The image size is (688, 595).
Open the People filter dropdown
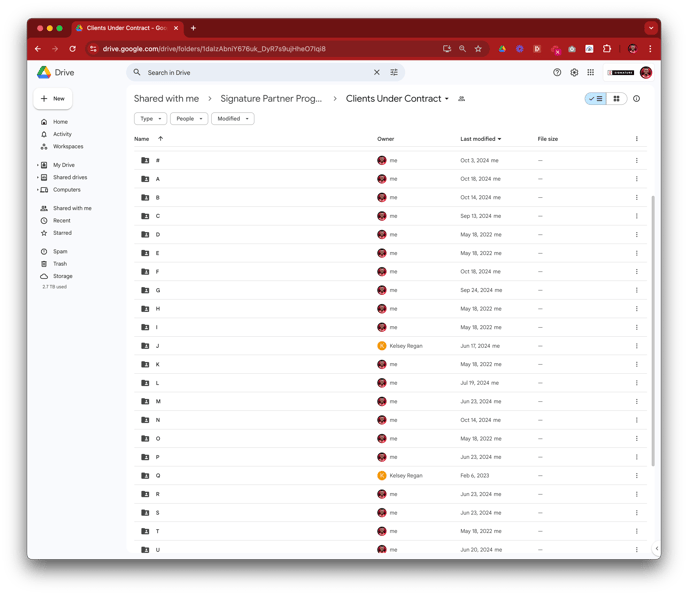coord(188,119)
